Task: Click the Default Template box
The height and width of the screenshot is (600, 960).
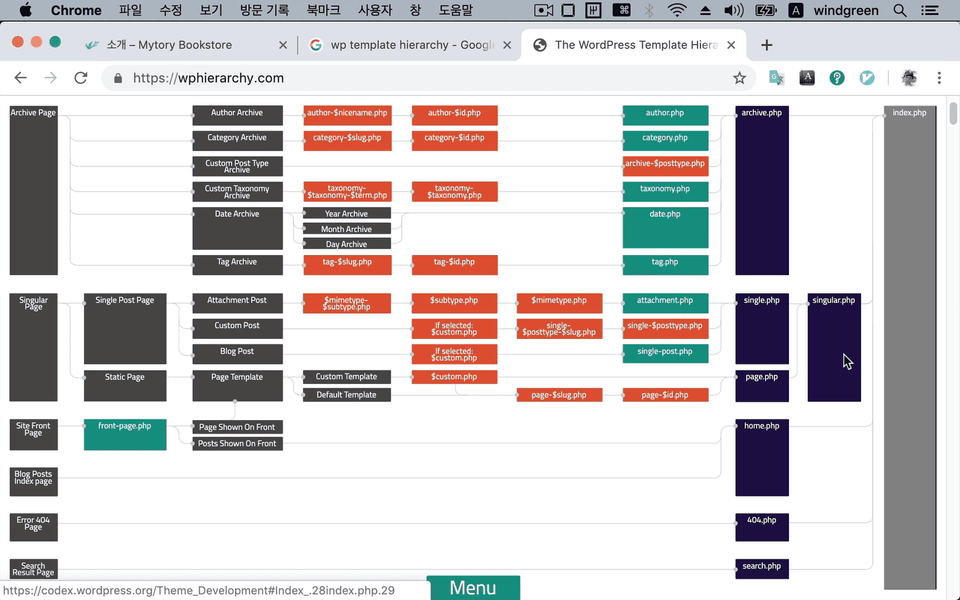Action: [347, 395]
